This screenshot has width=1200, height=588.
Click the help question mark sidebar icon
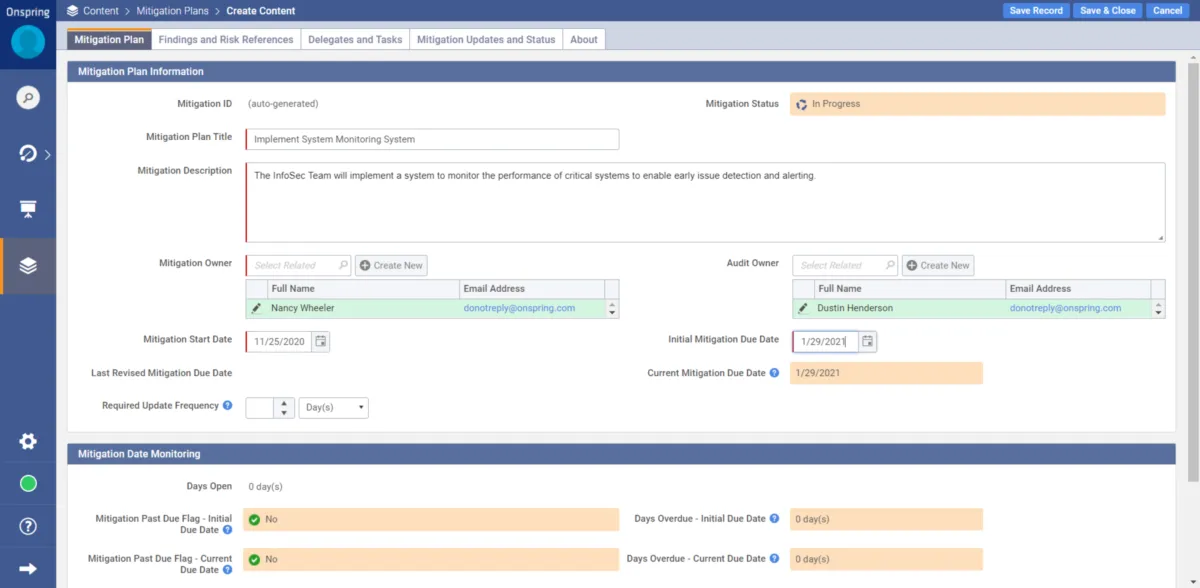pyautogui.click(x=28, y=526)
